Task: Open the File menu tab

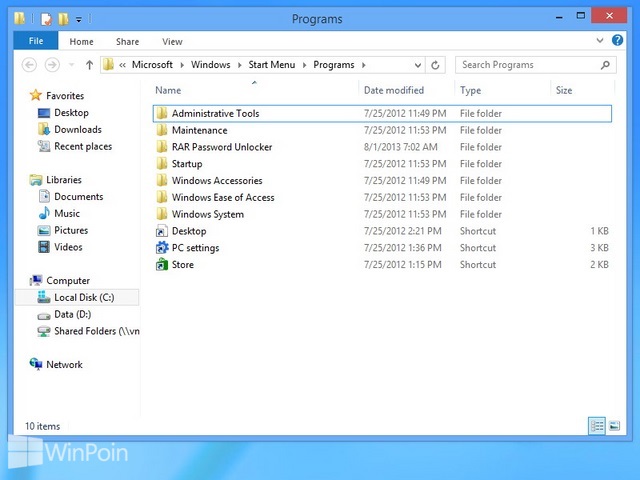Action: pos(36,41)
